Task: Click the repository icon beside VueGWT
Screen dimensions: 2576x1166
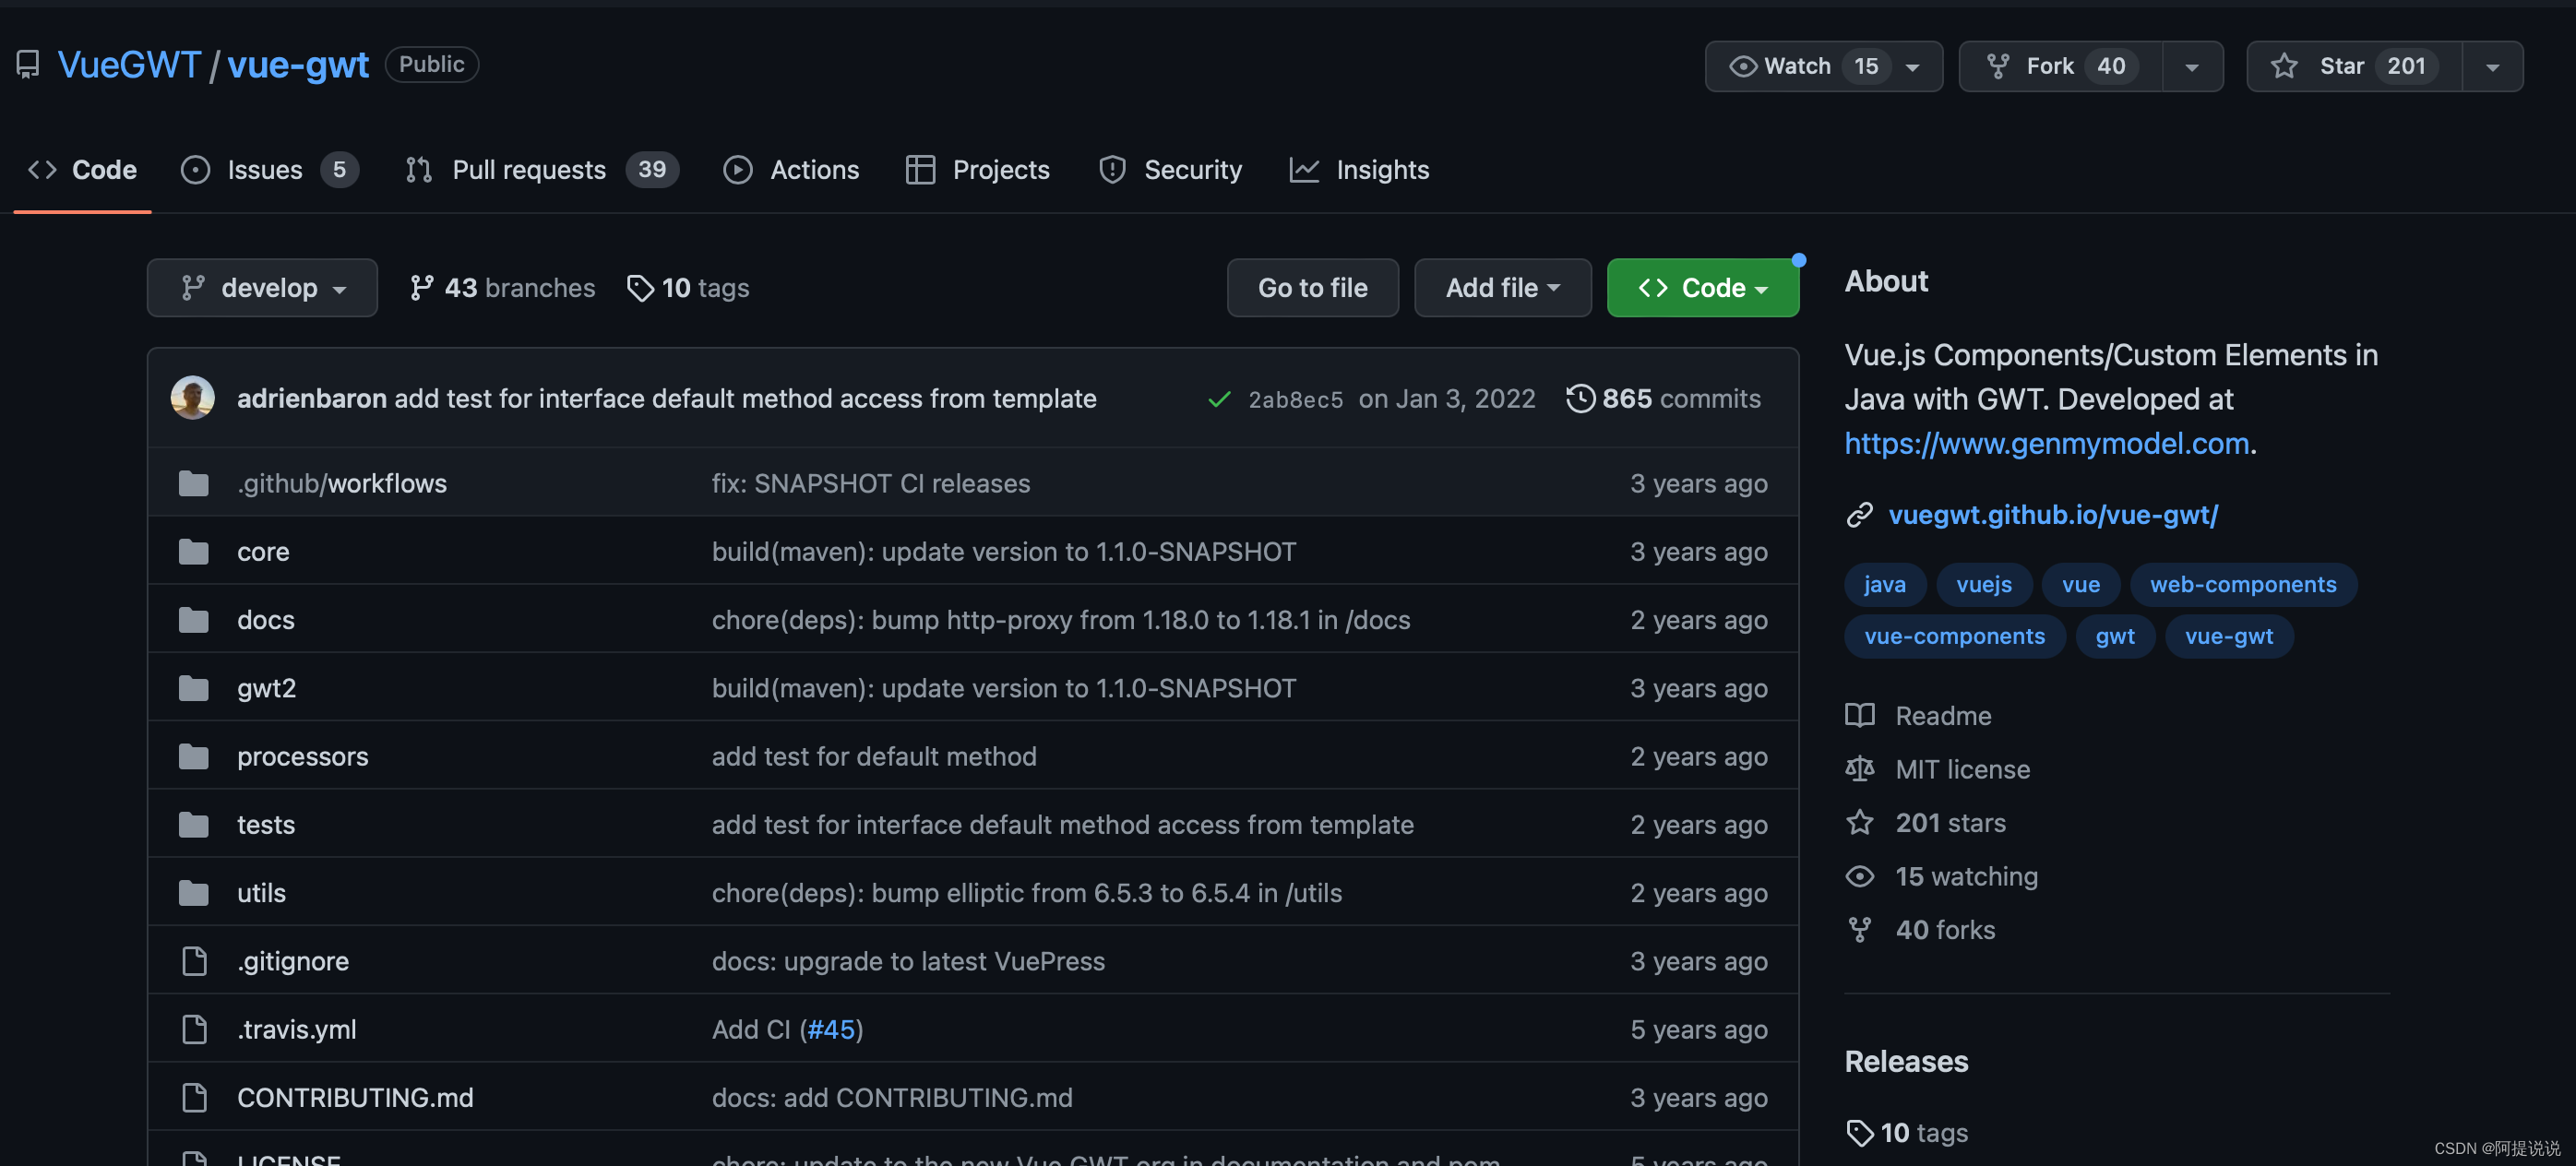Action: pos(28,65)
